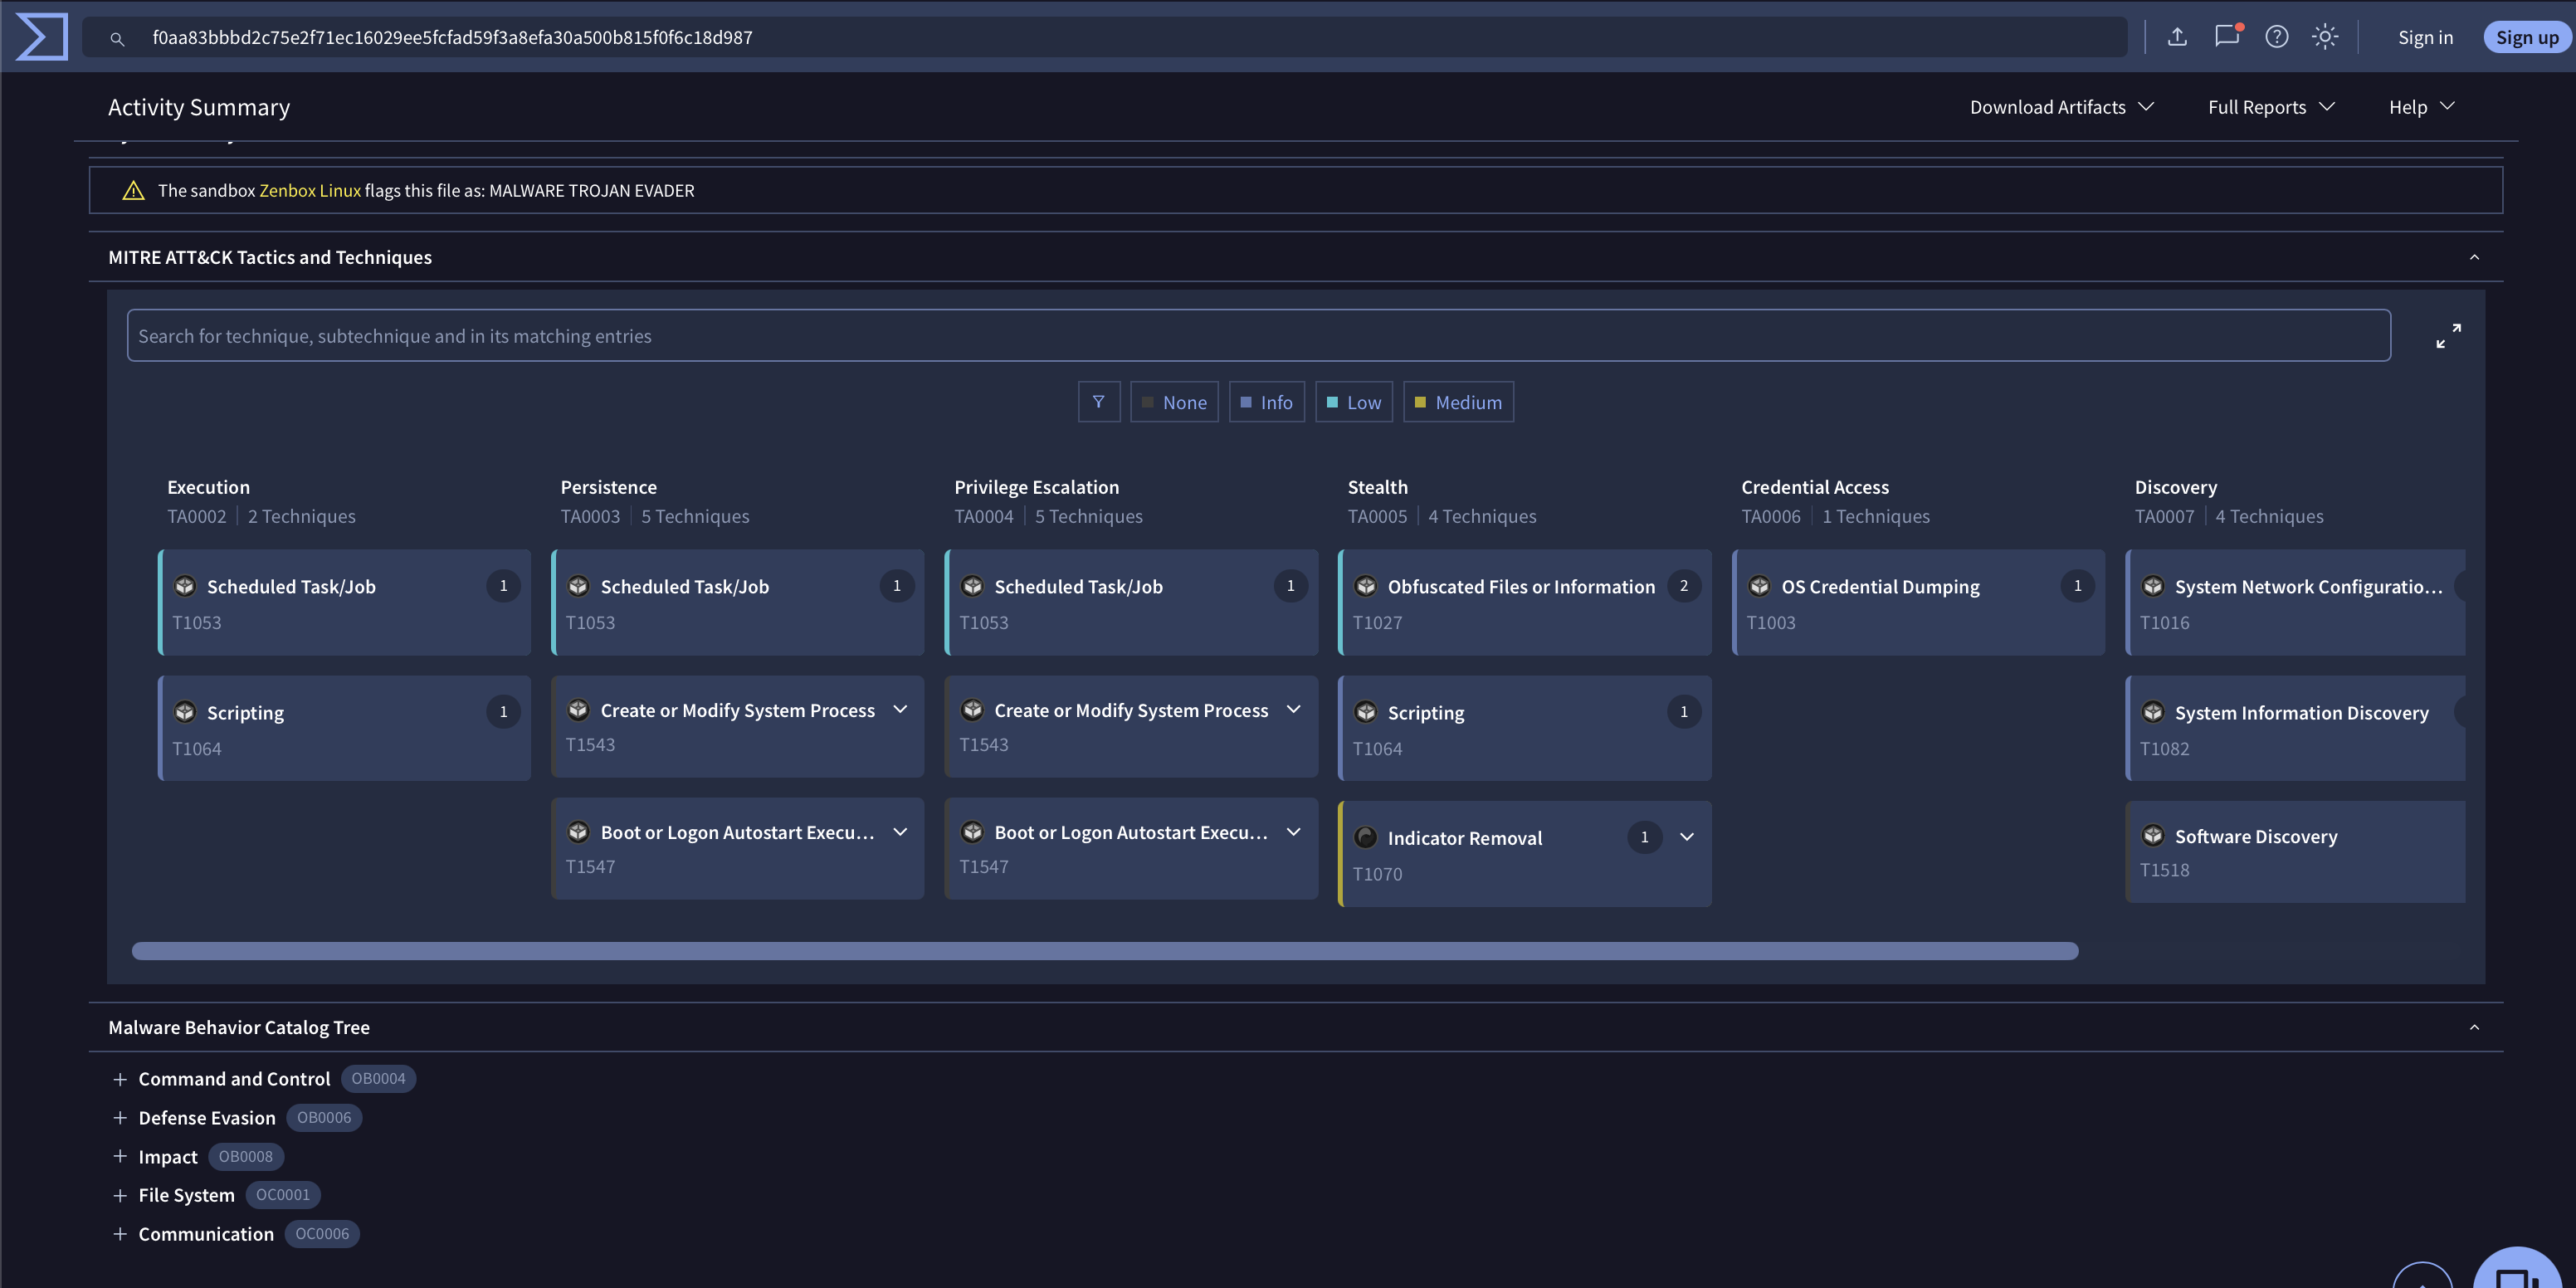Click icon on Privilege Escalation Boot or Logon Autostart
This screenshot has width=2576, height=1288.
click(972, 832)
